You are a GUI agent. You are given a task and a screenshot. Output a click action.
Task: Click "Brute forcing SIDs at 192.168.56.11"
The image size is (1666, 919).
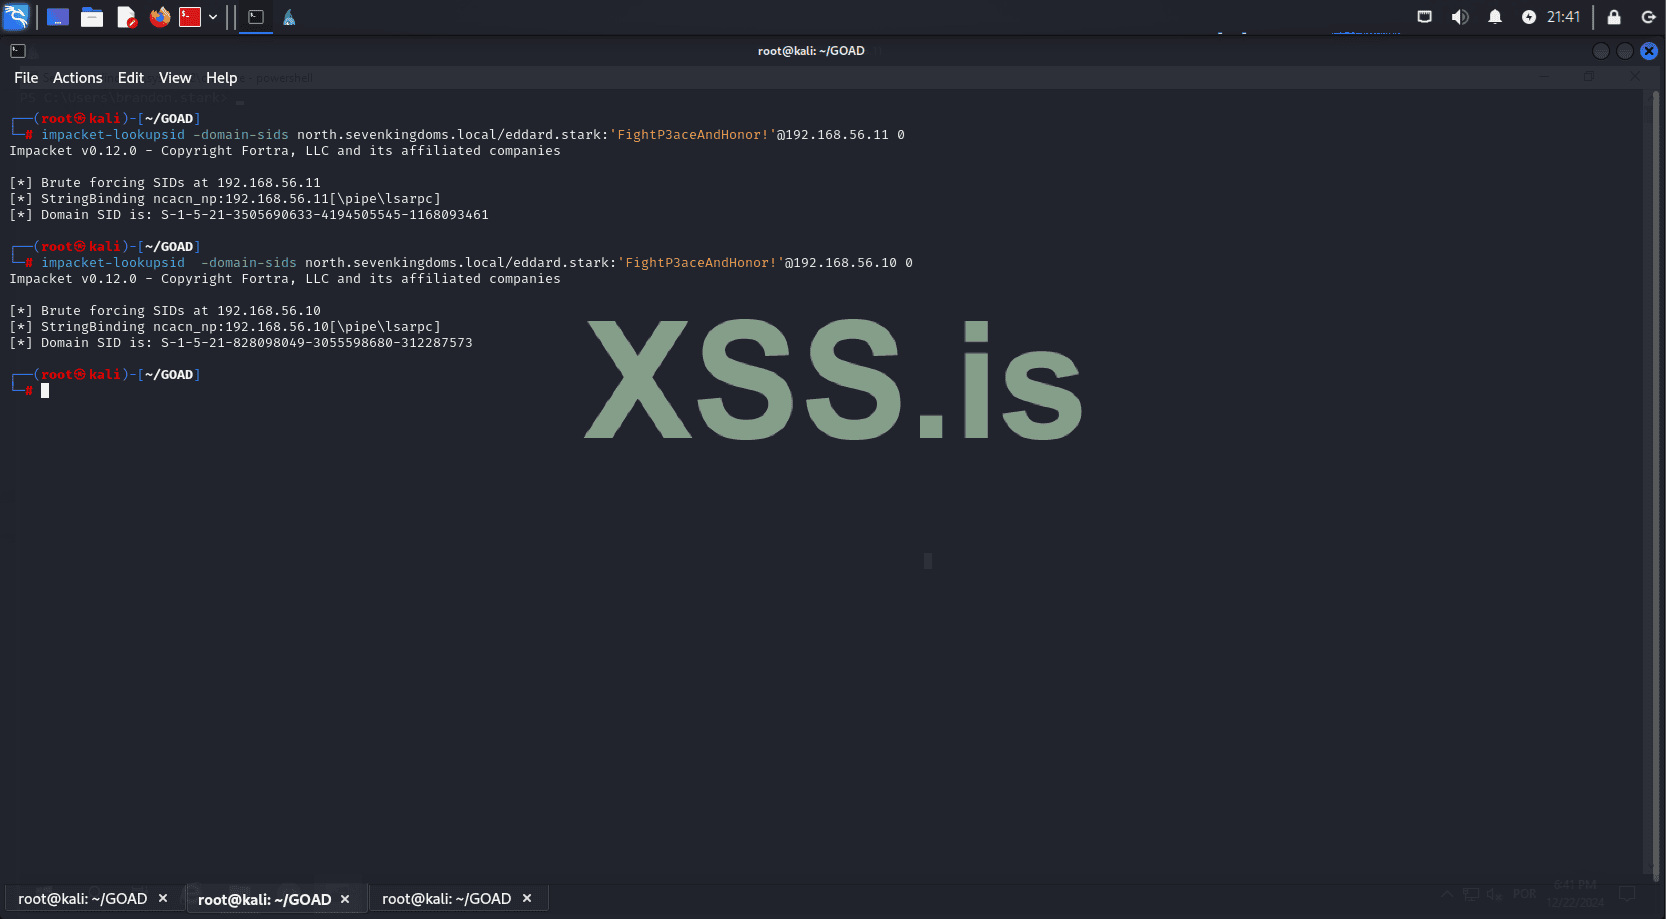[181, 183]
